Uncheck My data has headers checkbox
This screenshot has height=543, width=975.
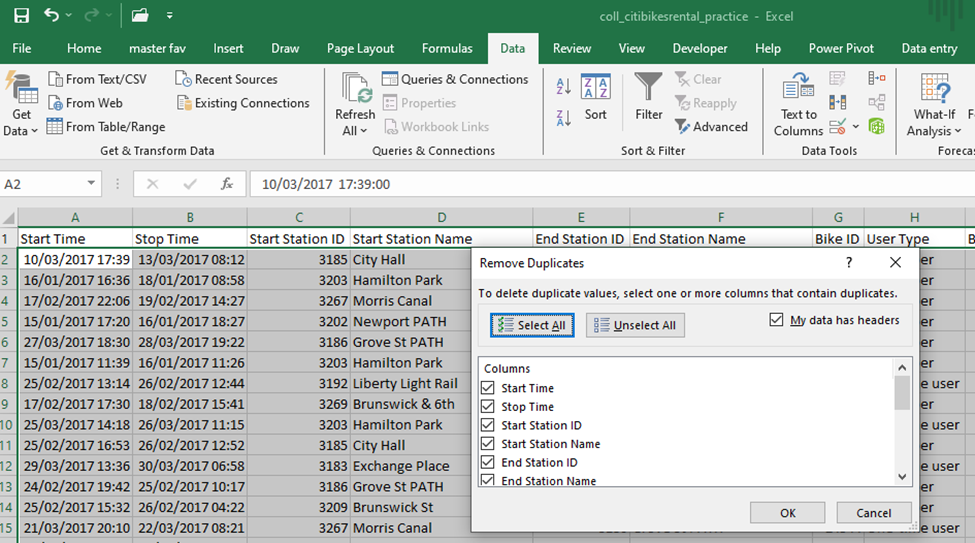pyautogui.click(x=777, y=320)
